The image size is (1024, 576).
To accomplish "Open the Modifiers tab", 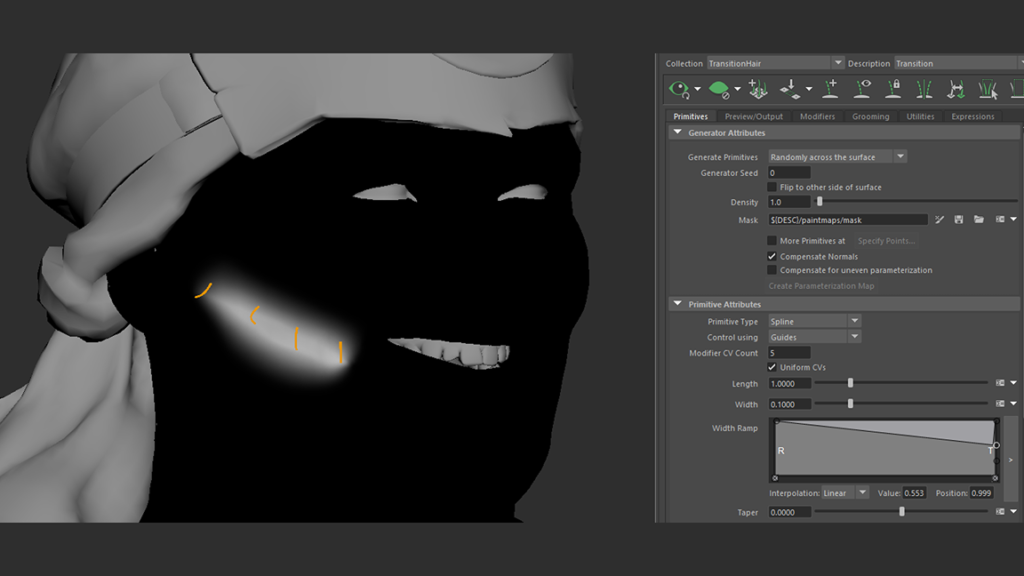I will pos(817,116).
